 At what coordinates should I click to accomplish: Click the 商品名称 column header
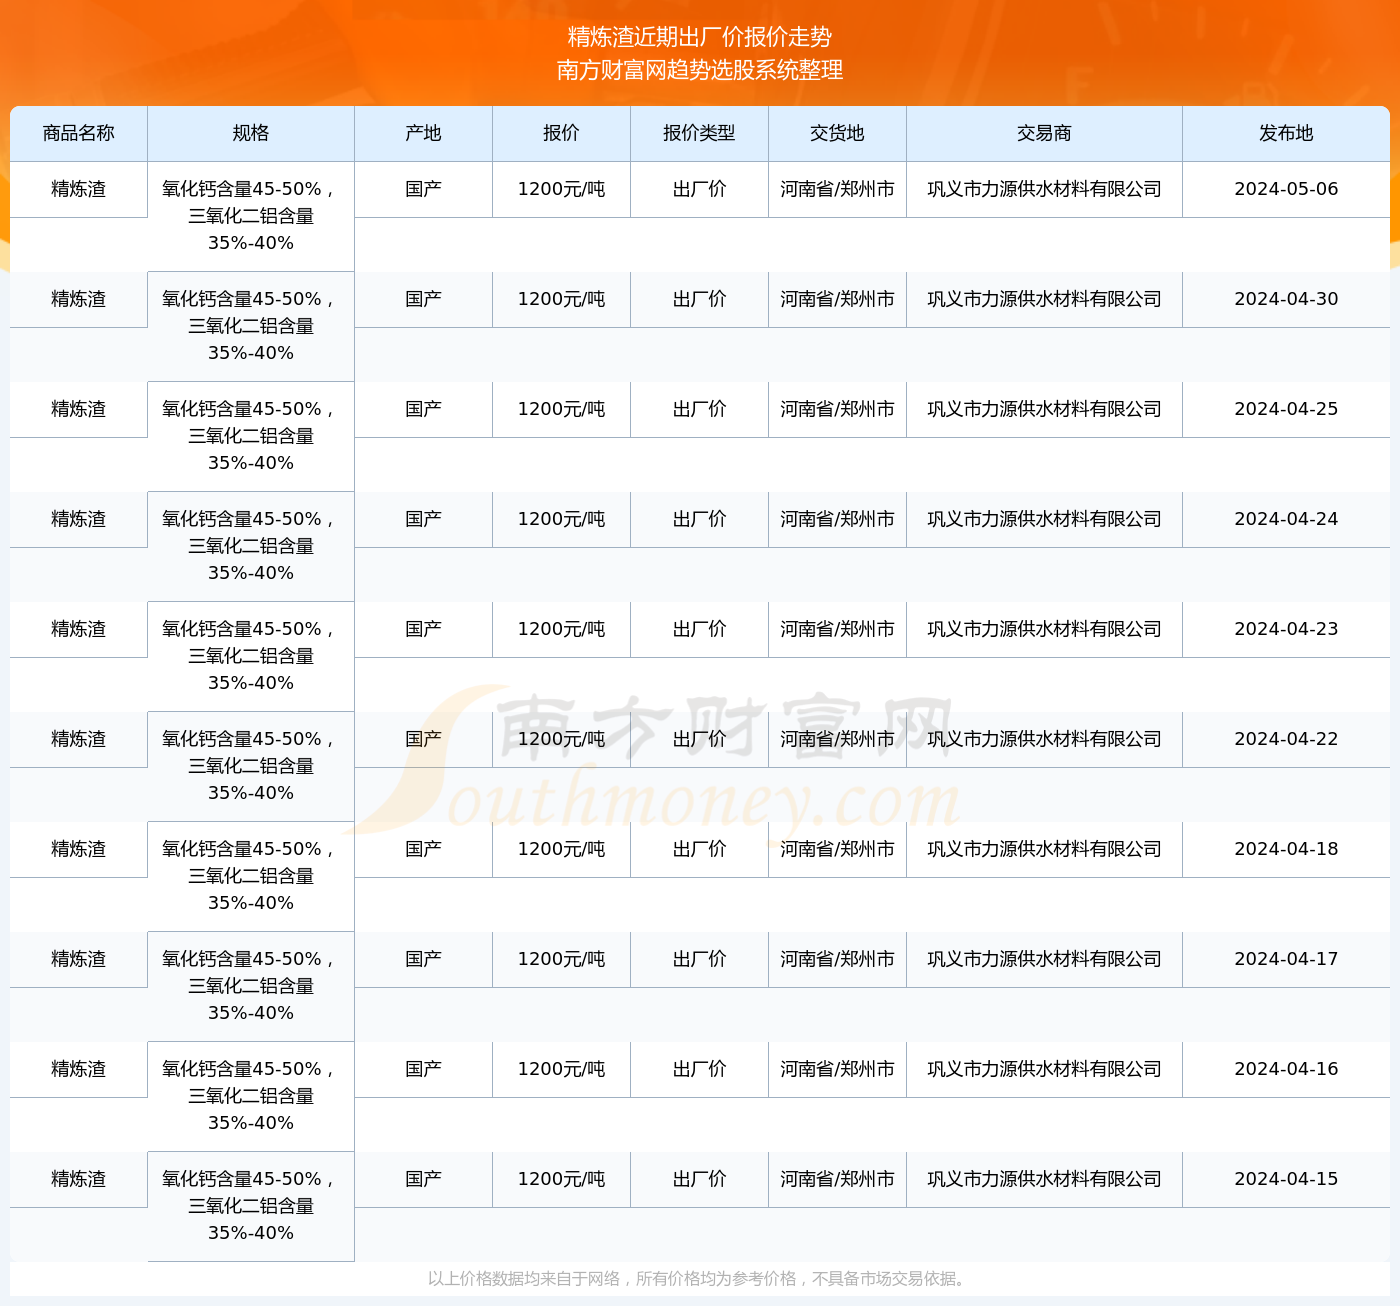point(79,133)
